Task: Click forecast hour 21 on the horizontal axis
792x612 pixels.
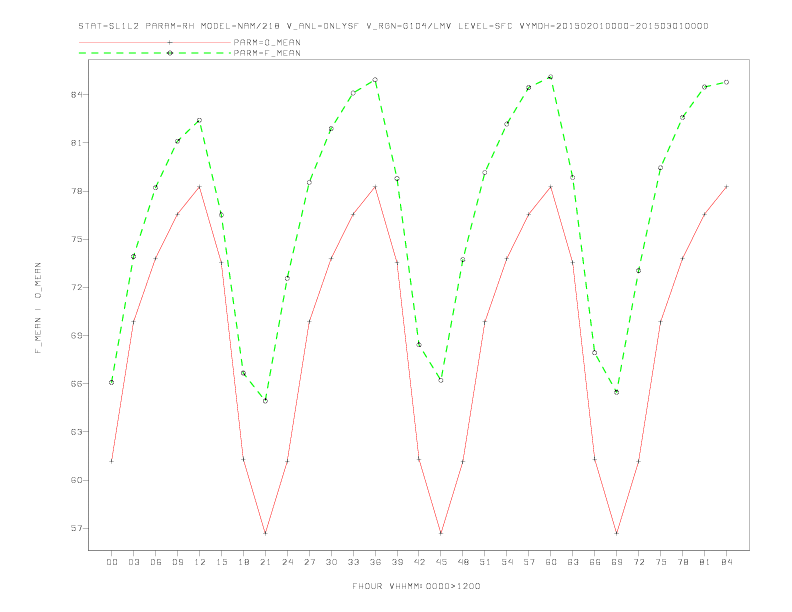Action: pos(265,562)
